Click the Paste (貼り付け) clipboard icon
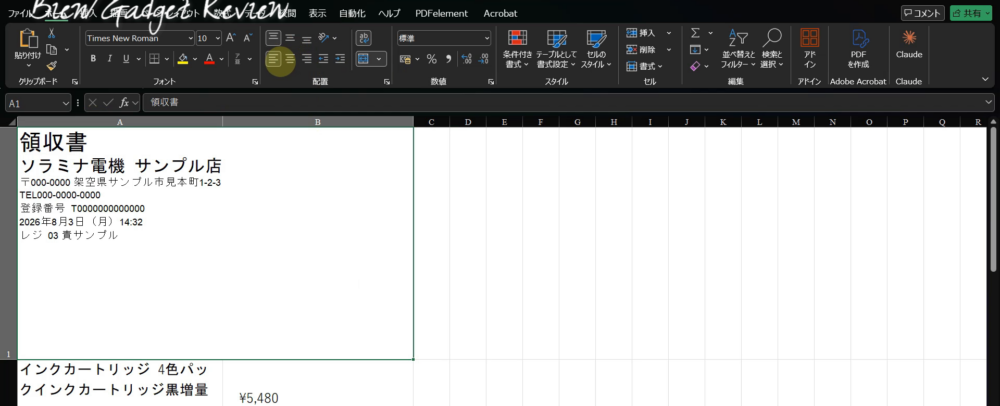This screenshot has height=406, width=1000. pyautogui.click(x=27, y=40)
